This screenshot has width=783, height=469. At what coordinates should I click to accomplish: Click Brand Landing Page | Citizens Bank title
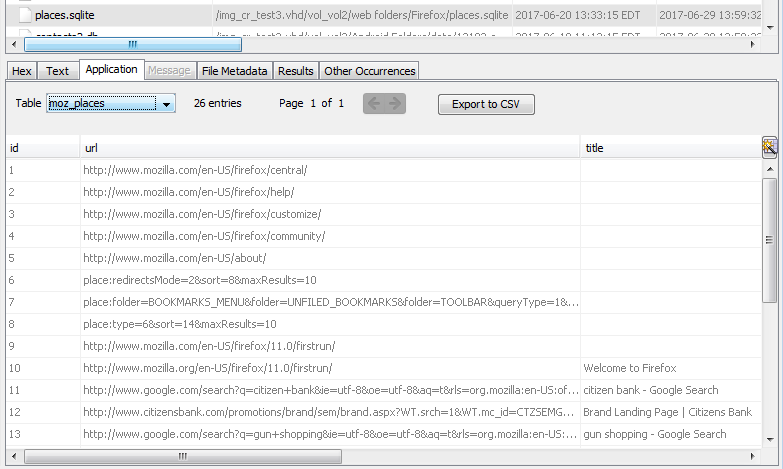point(671,412)
